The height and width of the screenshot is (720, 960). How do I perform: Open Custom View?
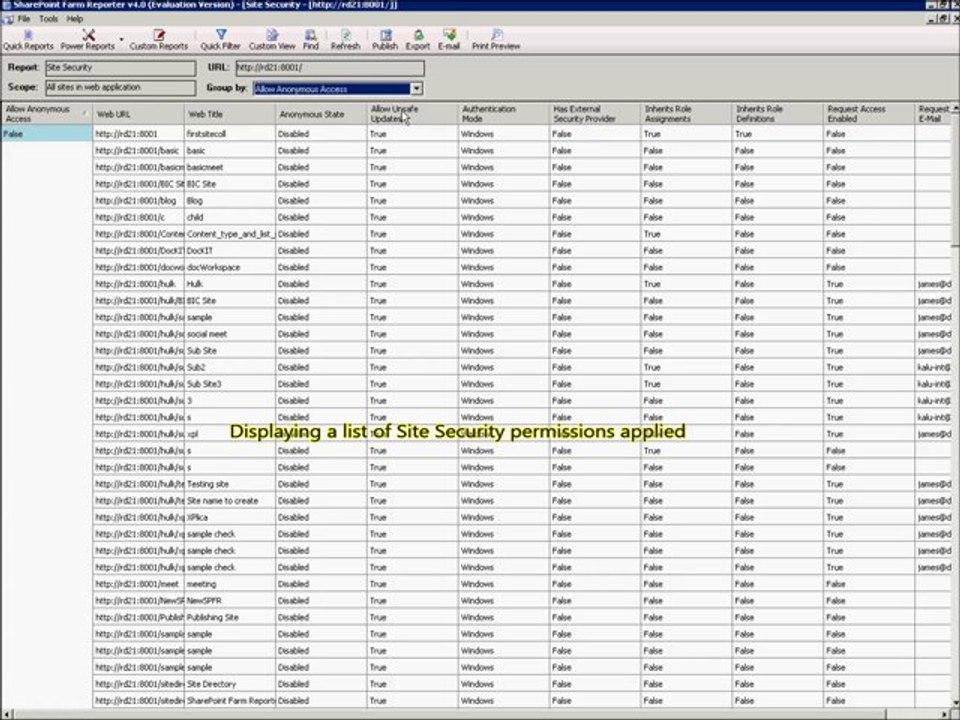click(272, 40)
